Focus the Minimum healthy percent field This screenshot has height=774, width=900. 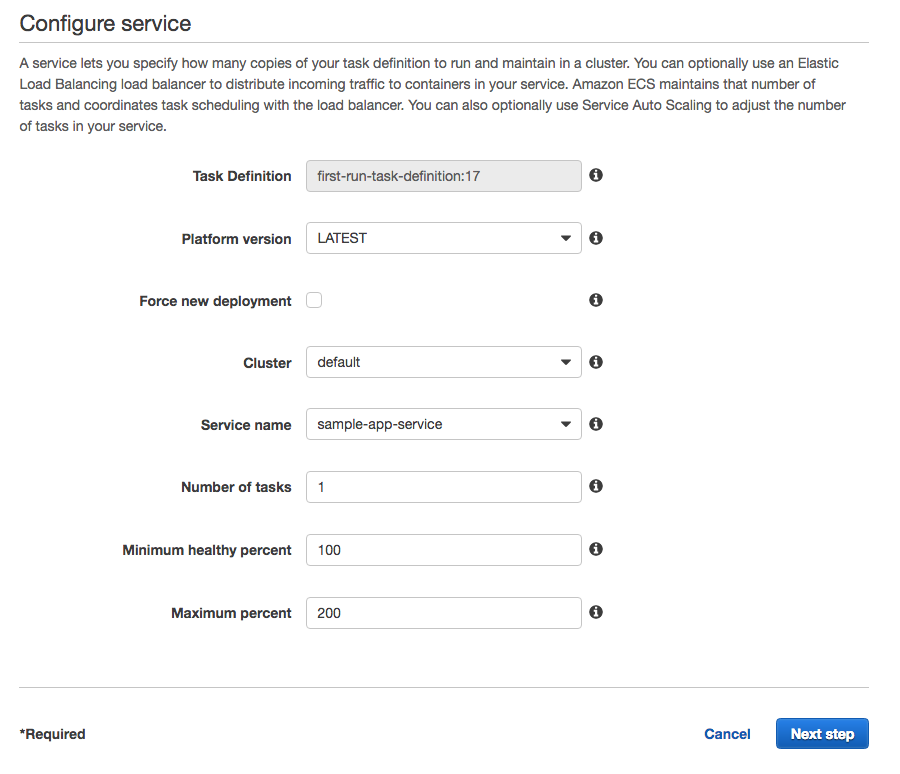(x=443, y=550)
